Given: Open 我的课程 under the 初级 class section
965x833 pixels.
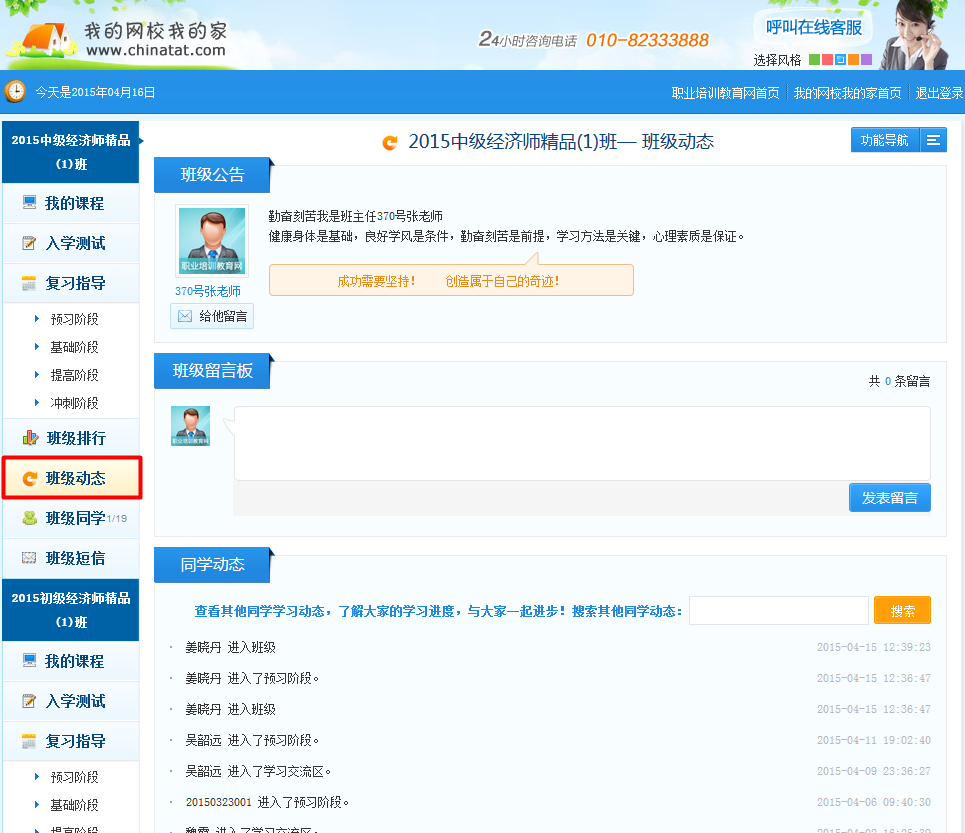Looking at the screenshot, I should pyautogui.click(x=74, y=661).
